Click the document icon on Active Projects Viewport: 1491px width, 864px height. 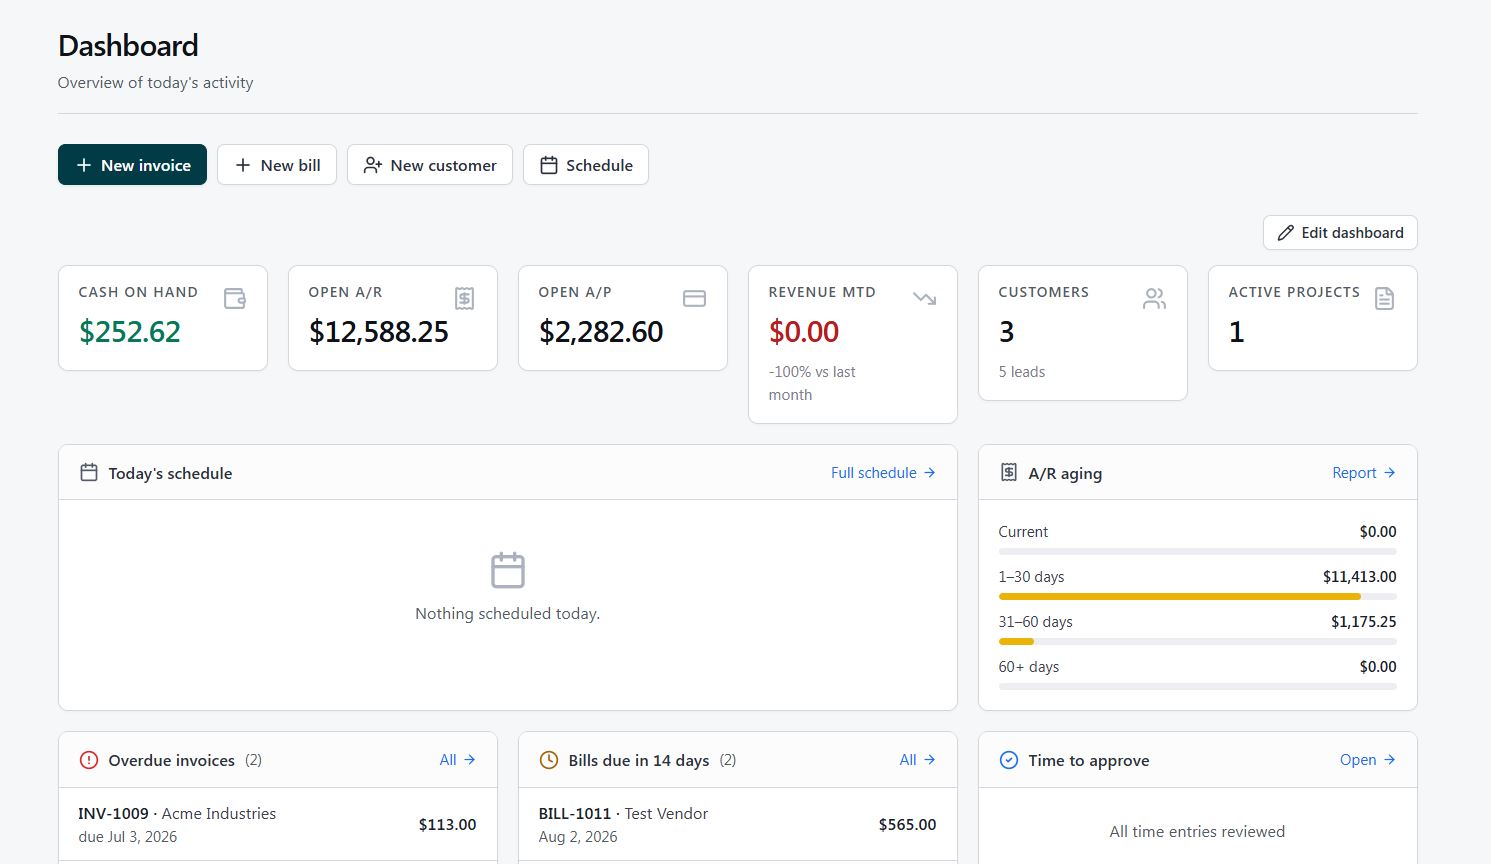pos(1384,298)
